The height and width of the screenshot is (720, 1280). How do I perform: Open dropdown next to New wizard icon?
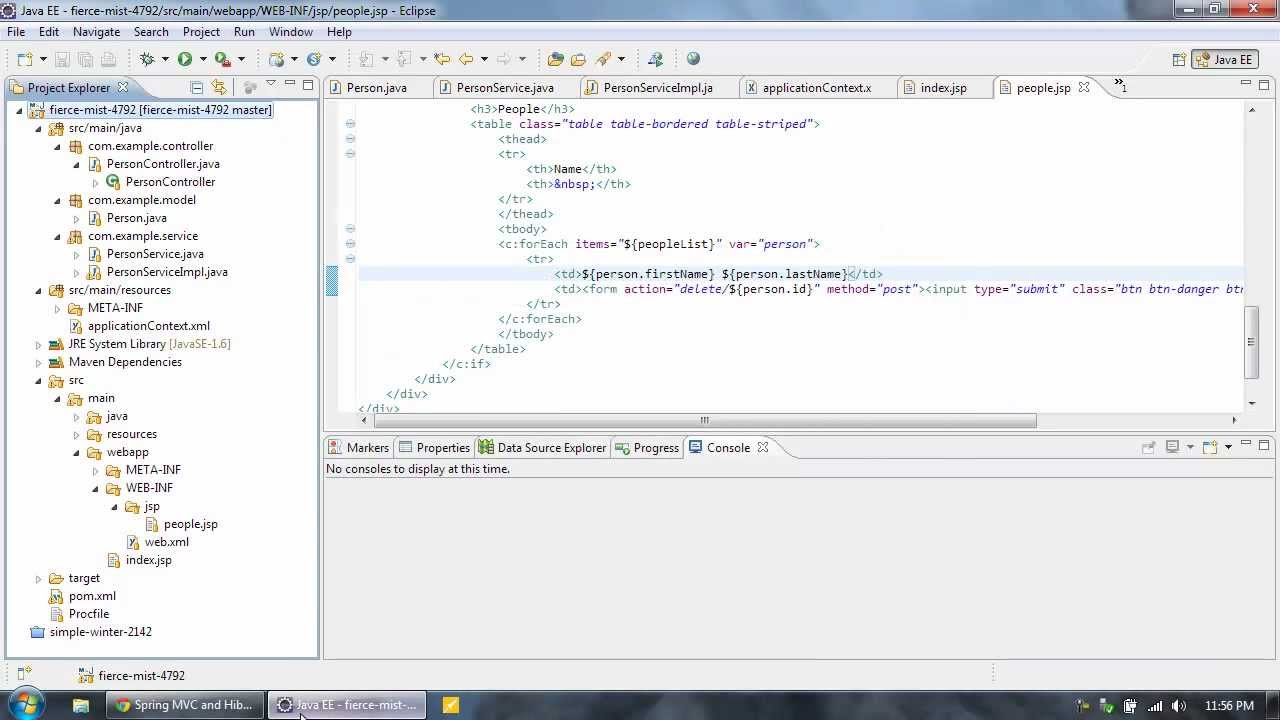point(42,59)
